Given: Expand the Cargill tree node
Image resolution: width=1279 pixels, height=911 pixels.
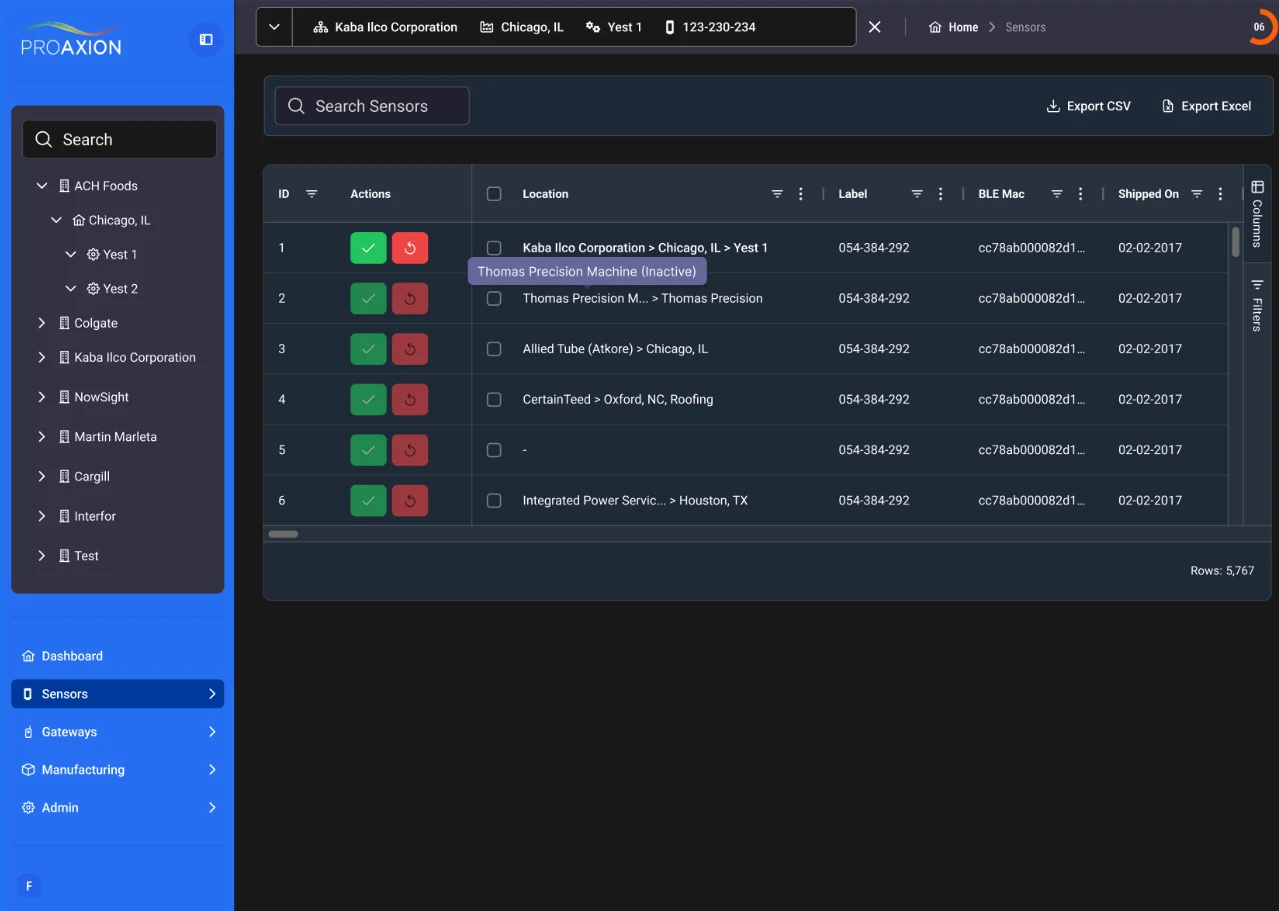Looking at the screenshot, I should [x=42, y=476].
